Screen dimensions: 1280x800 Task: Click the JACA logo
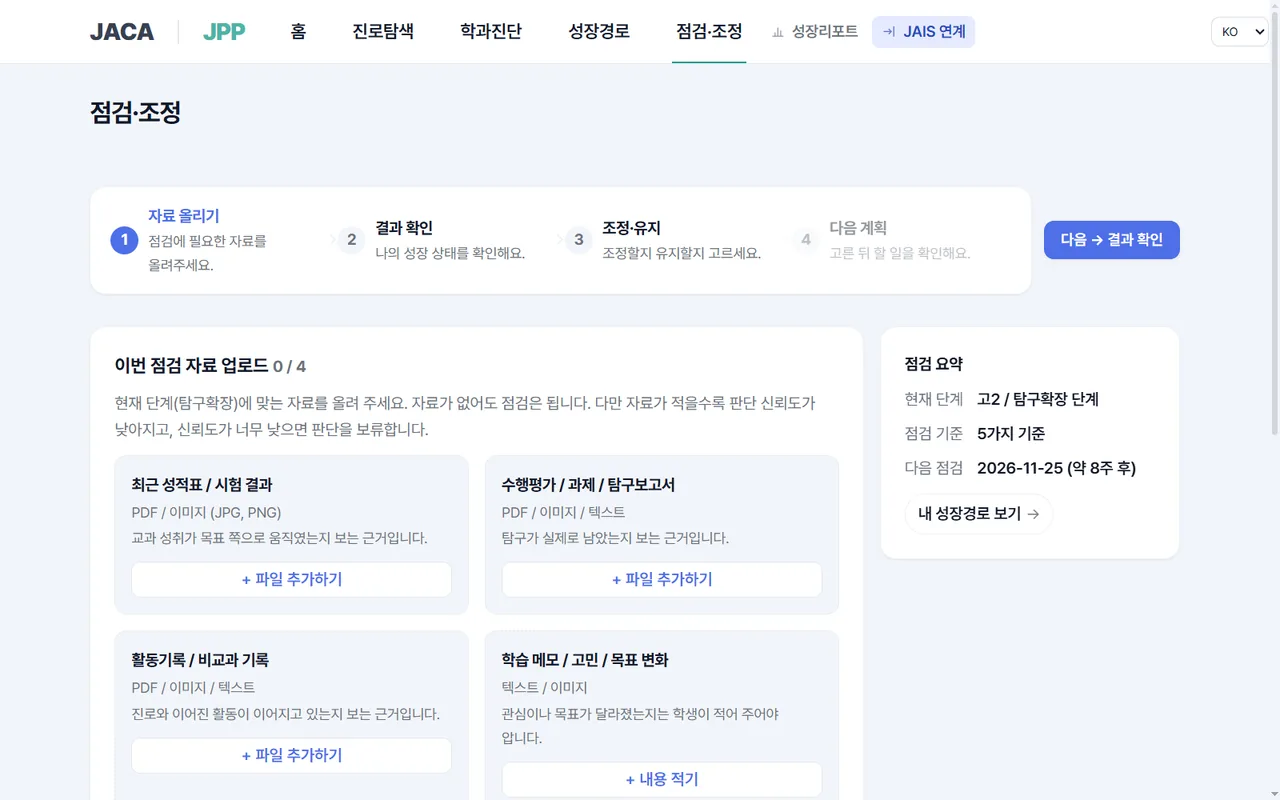click(x=122, y=32)
